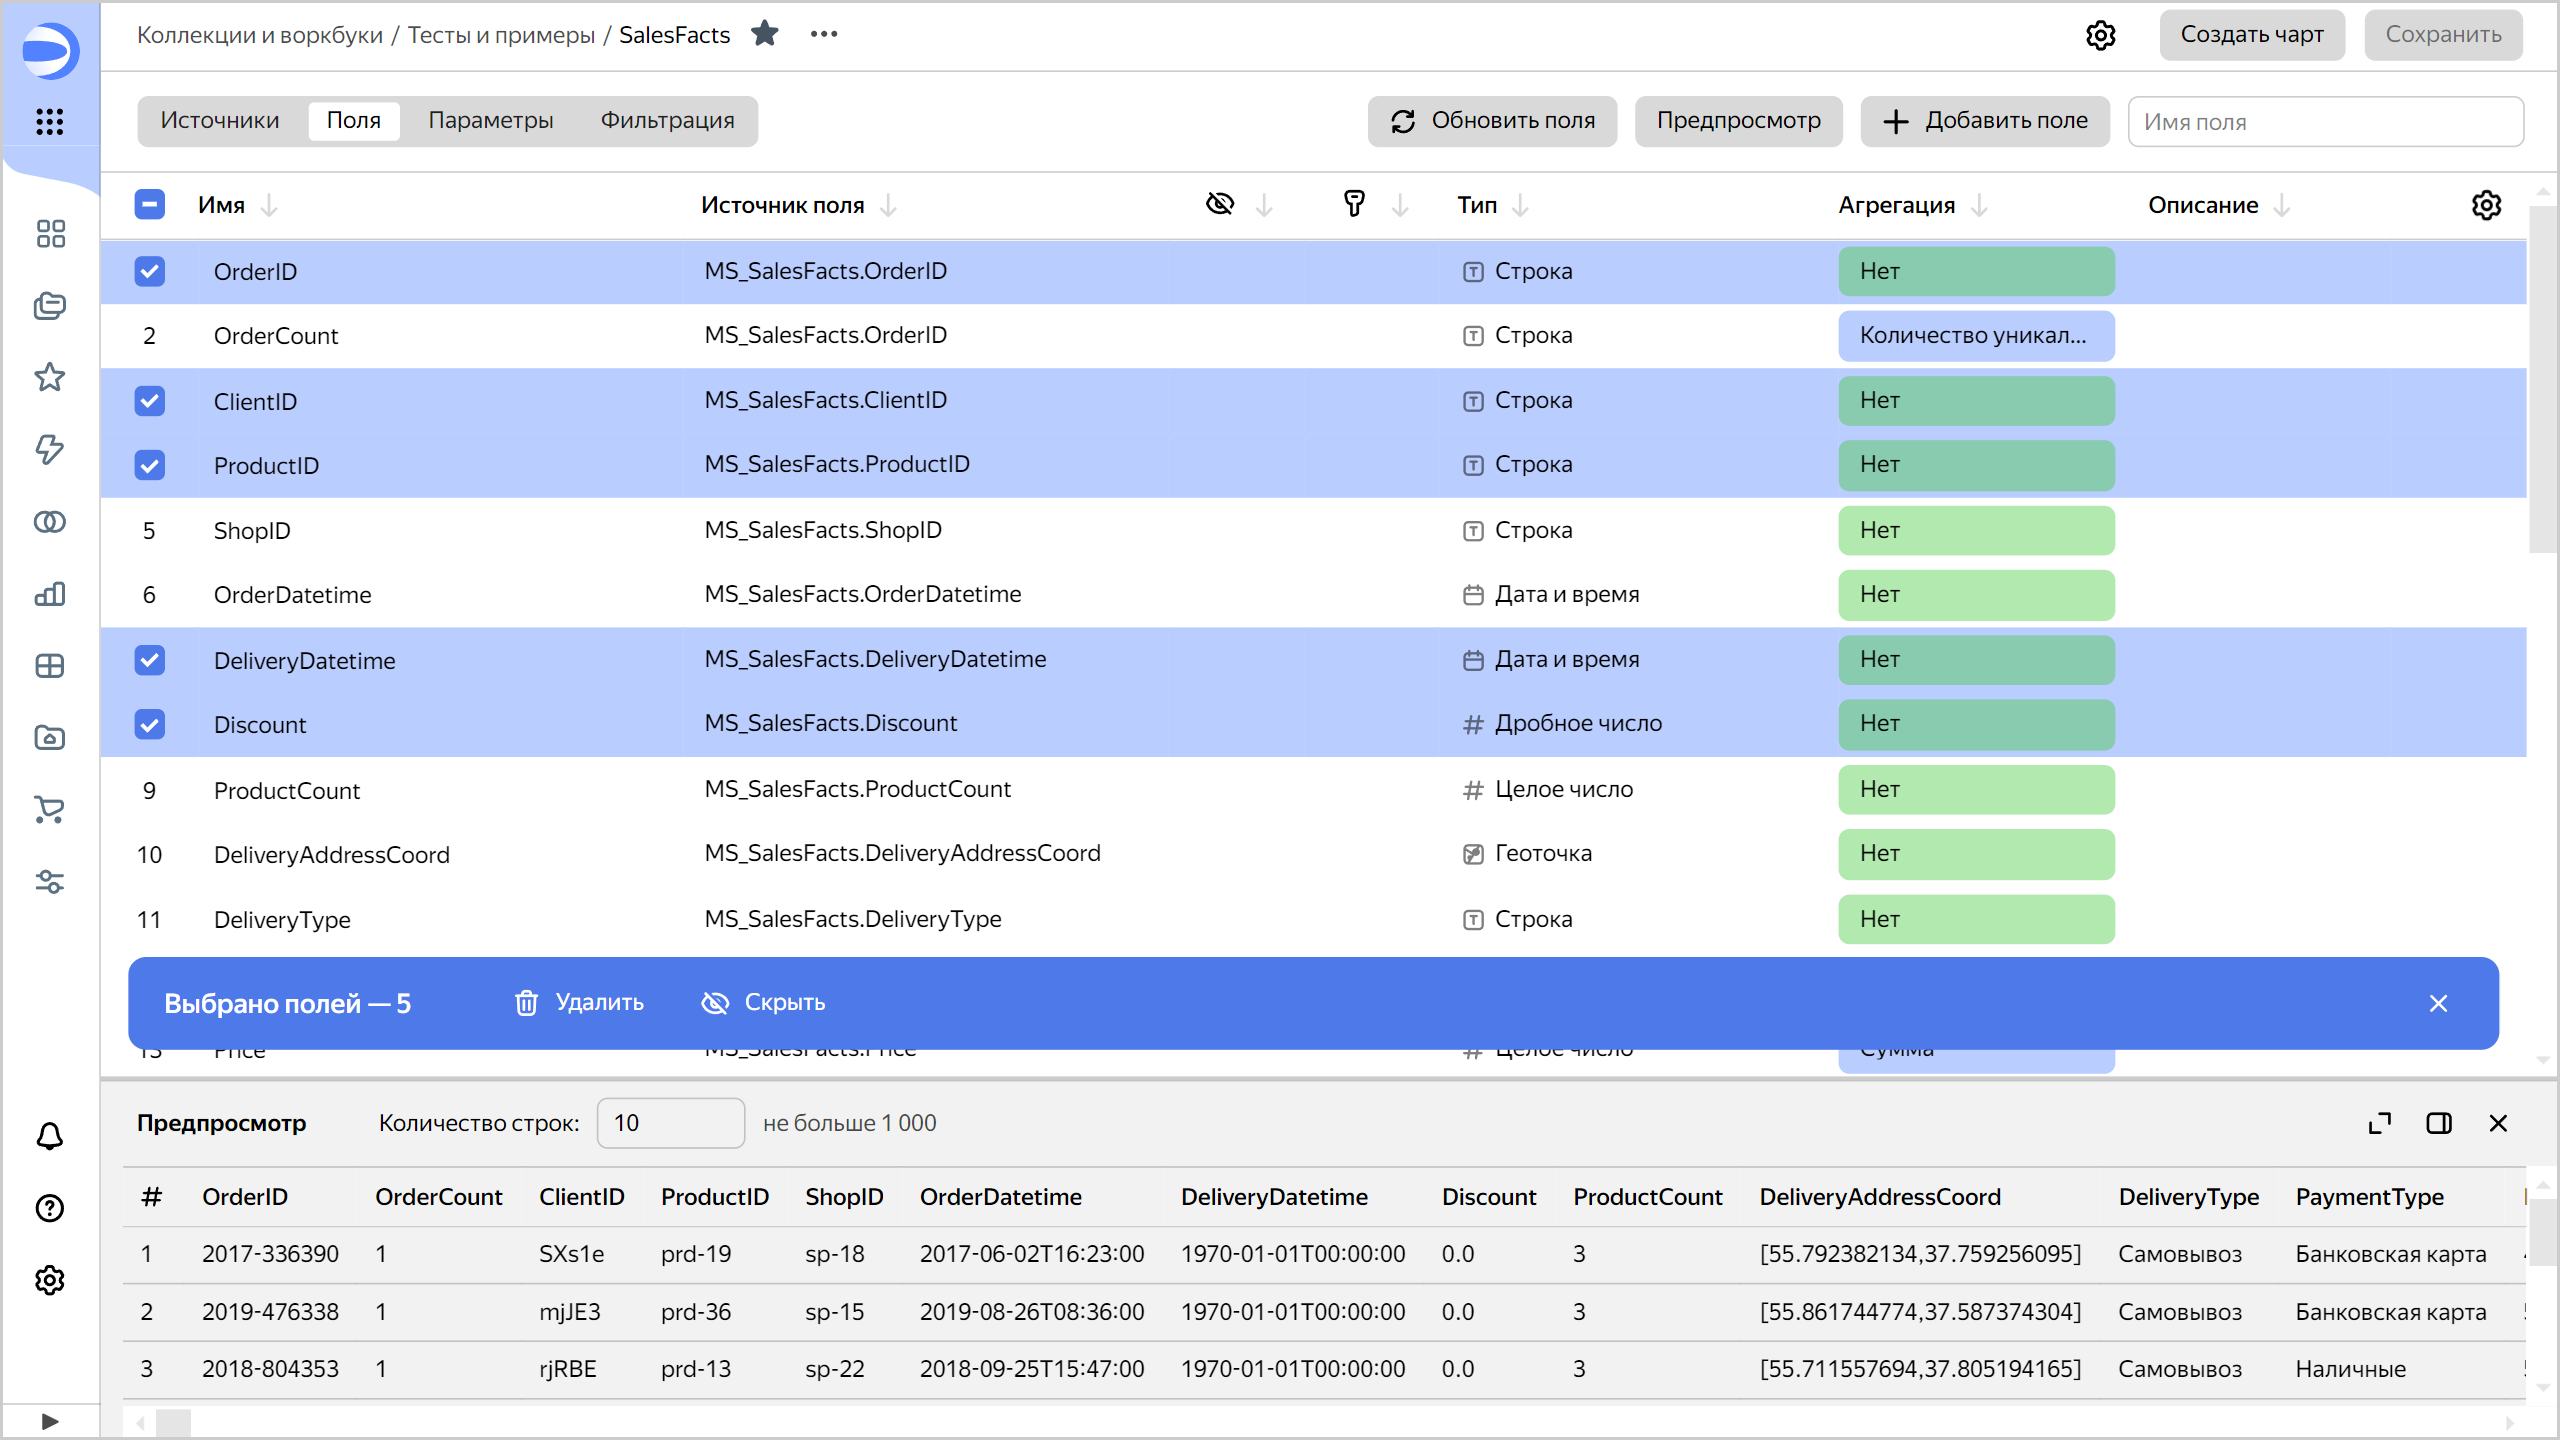Check the ShopID field row

click(x=150, y=530)
